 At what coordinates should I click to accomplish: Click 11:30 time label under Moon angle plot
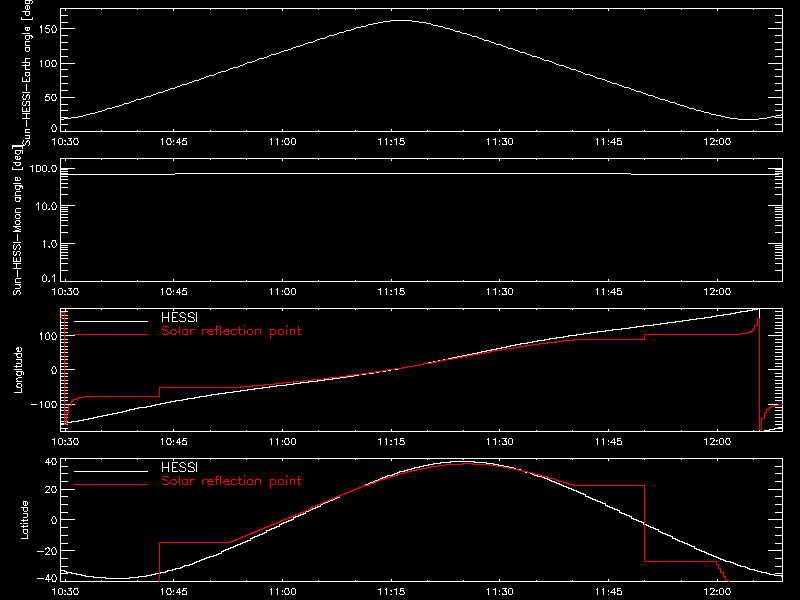click(x=500, y=292)
